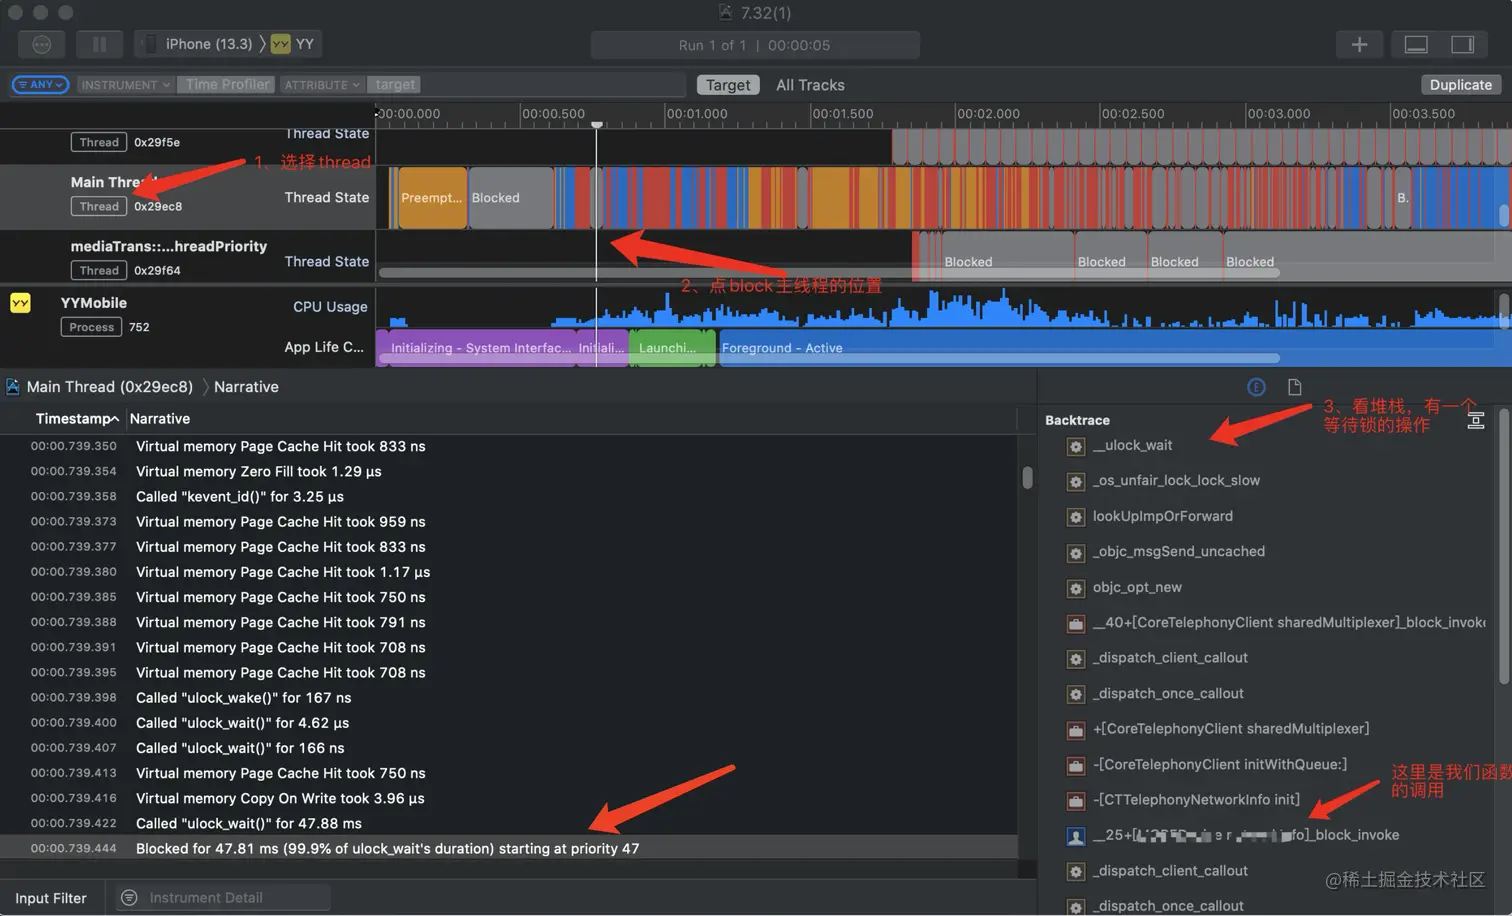Click the initWithQueue: frame icon

click(x=1076, y=765)
